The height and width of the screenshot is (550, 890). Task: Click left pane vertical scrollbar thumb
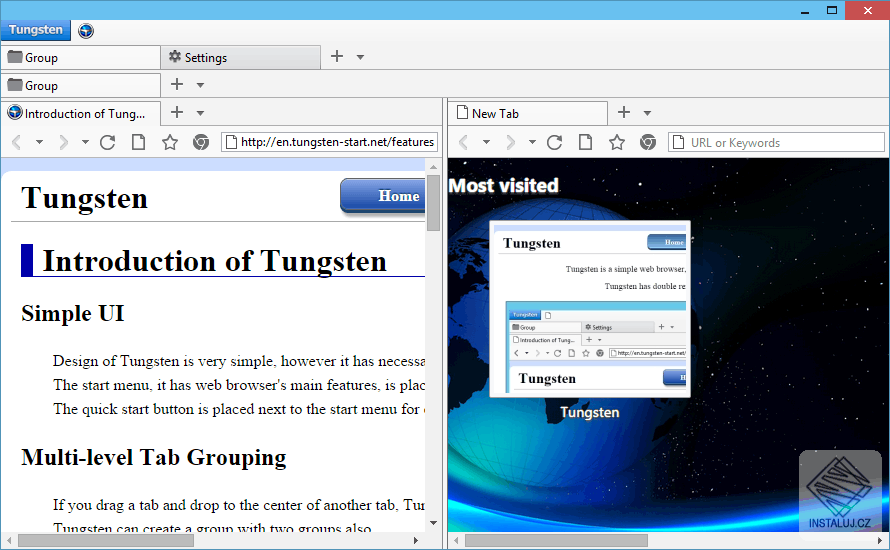(434, 203)
